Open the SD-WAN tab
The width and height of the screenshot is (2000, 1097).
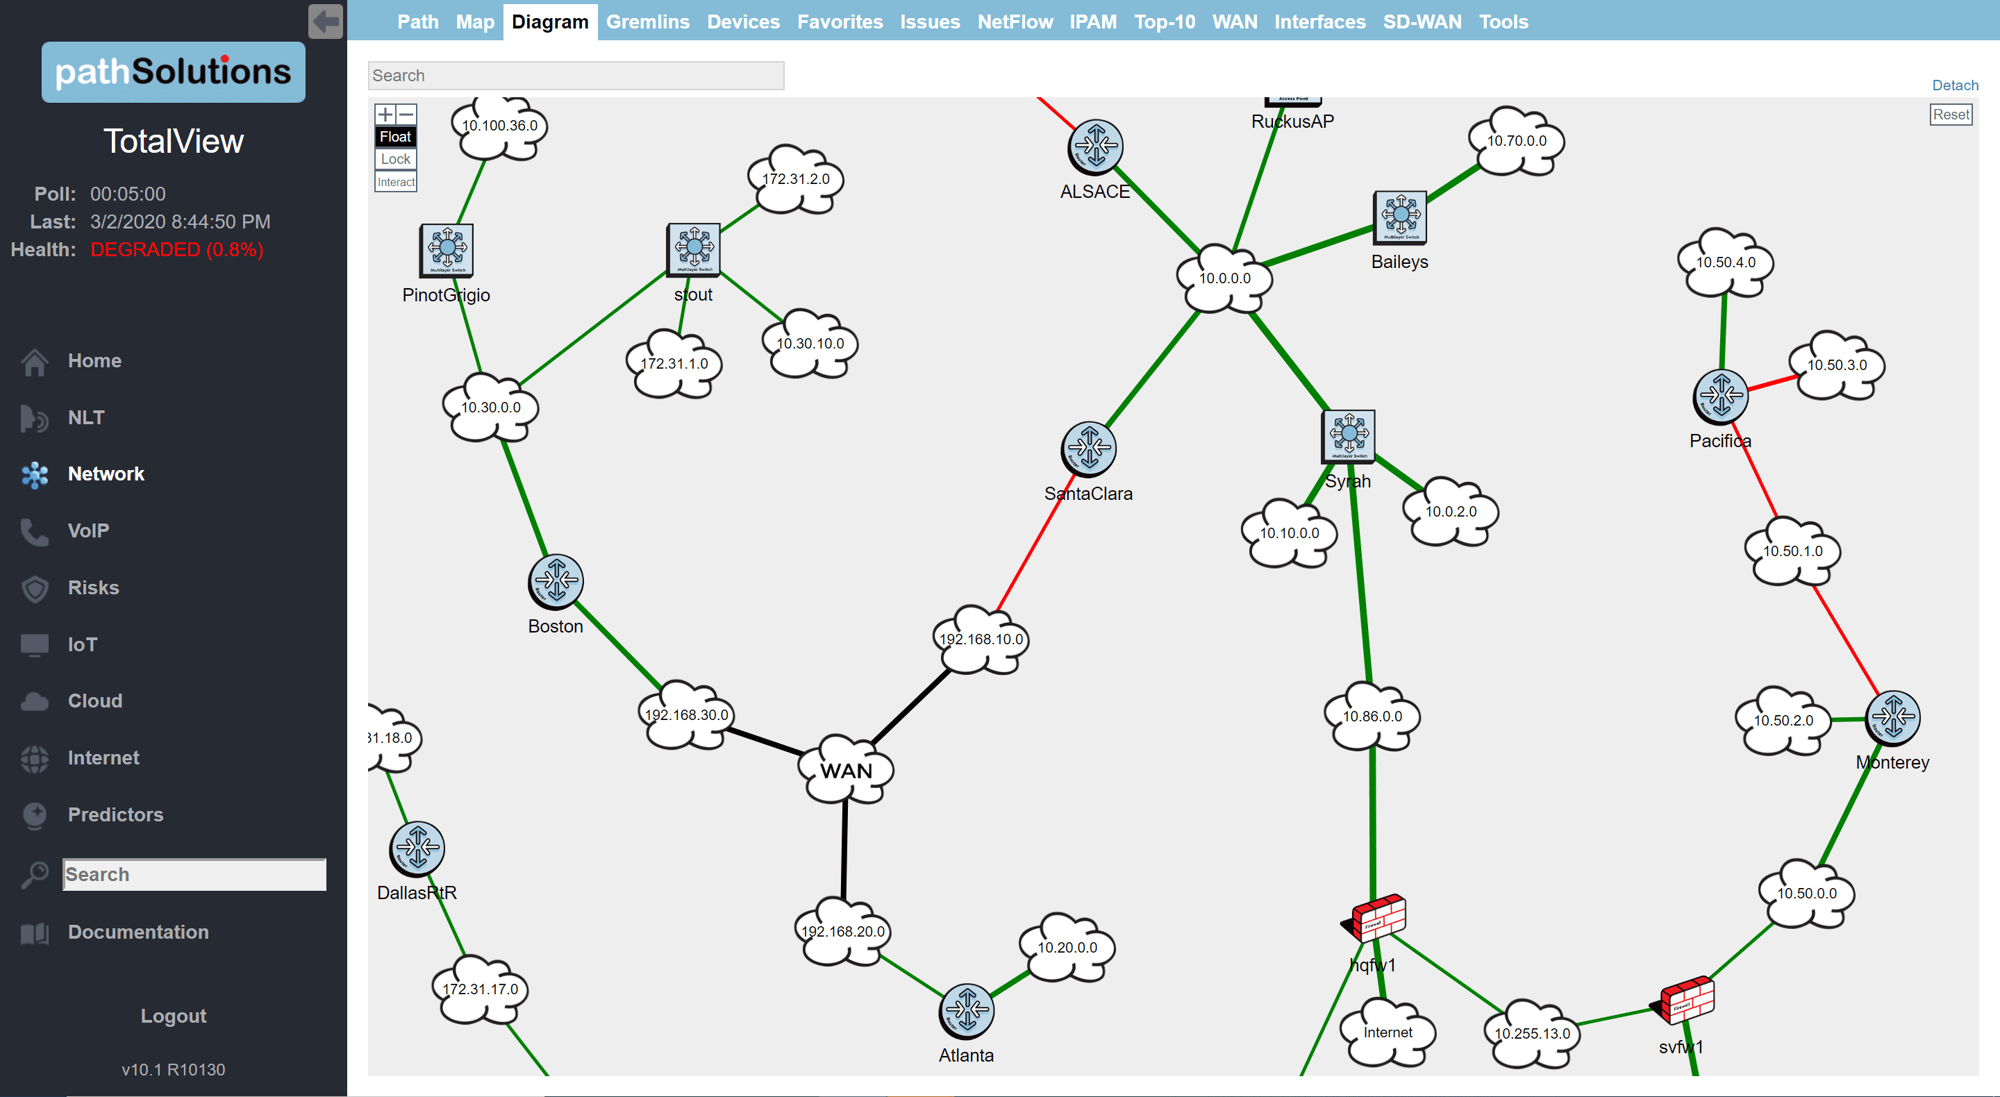pyautogui.click(x=1422, y=21)
